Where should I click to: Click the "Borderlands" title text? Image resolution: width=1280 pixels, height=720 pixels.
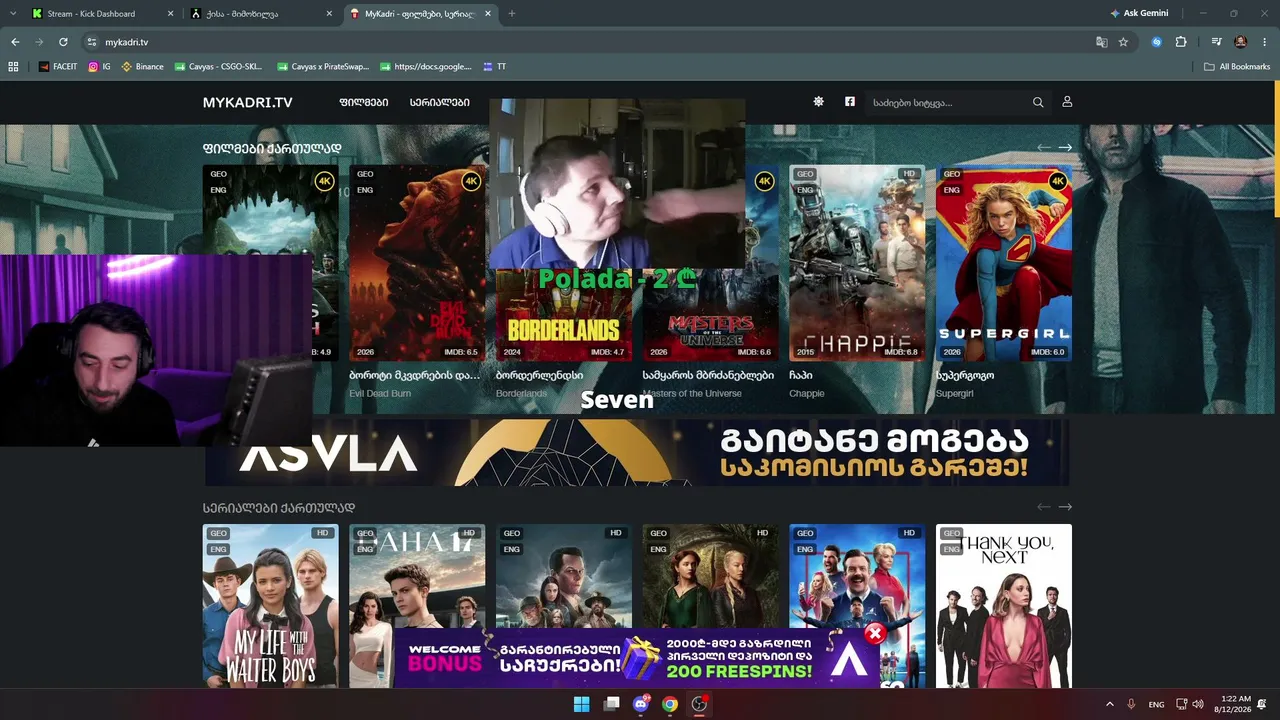point(521,394)
